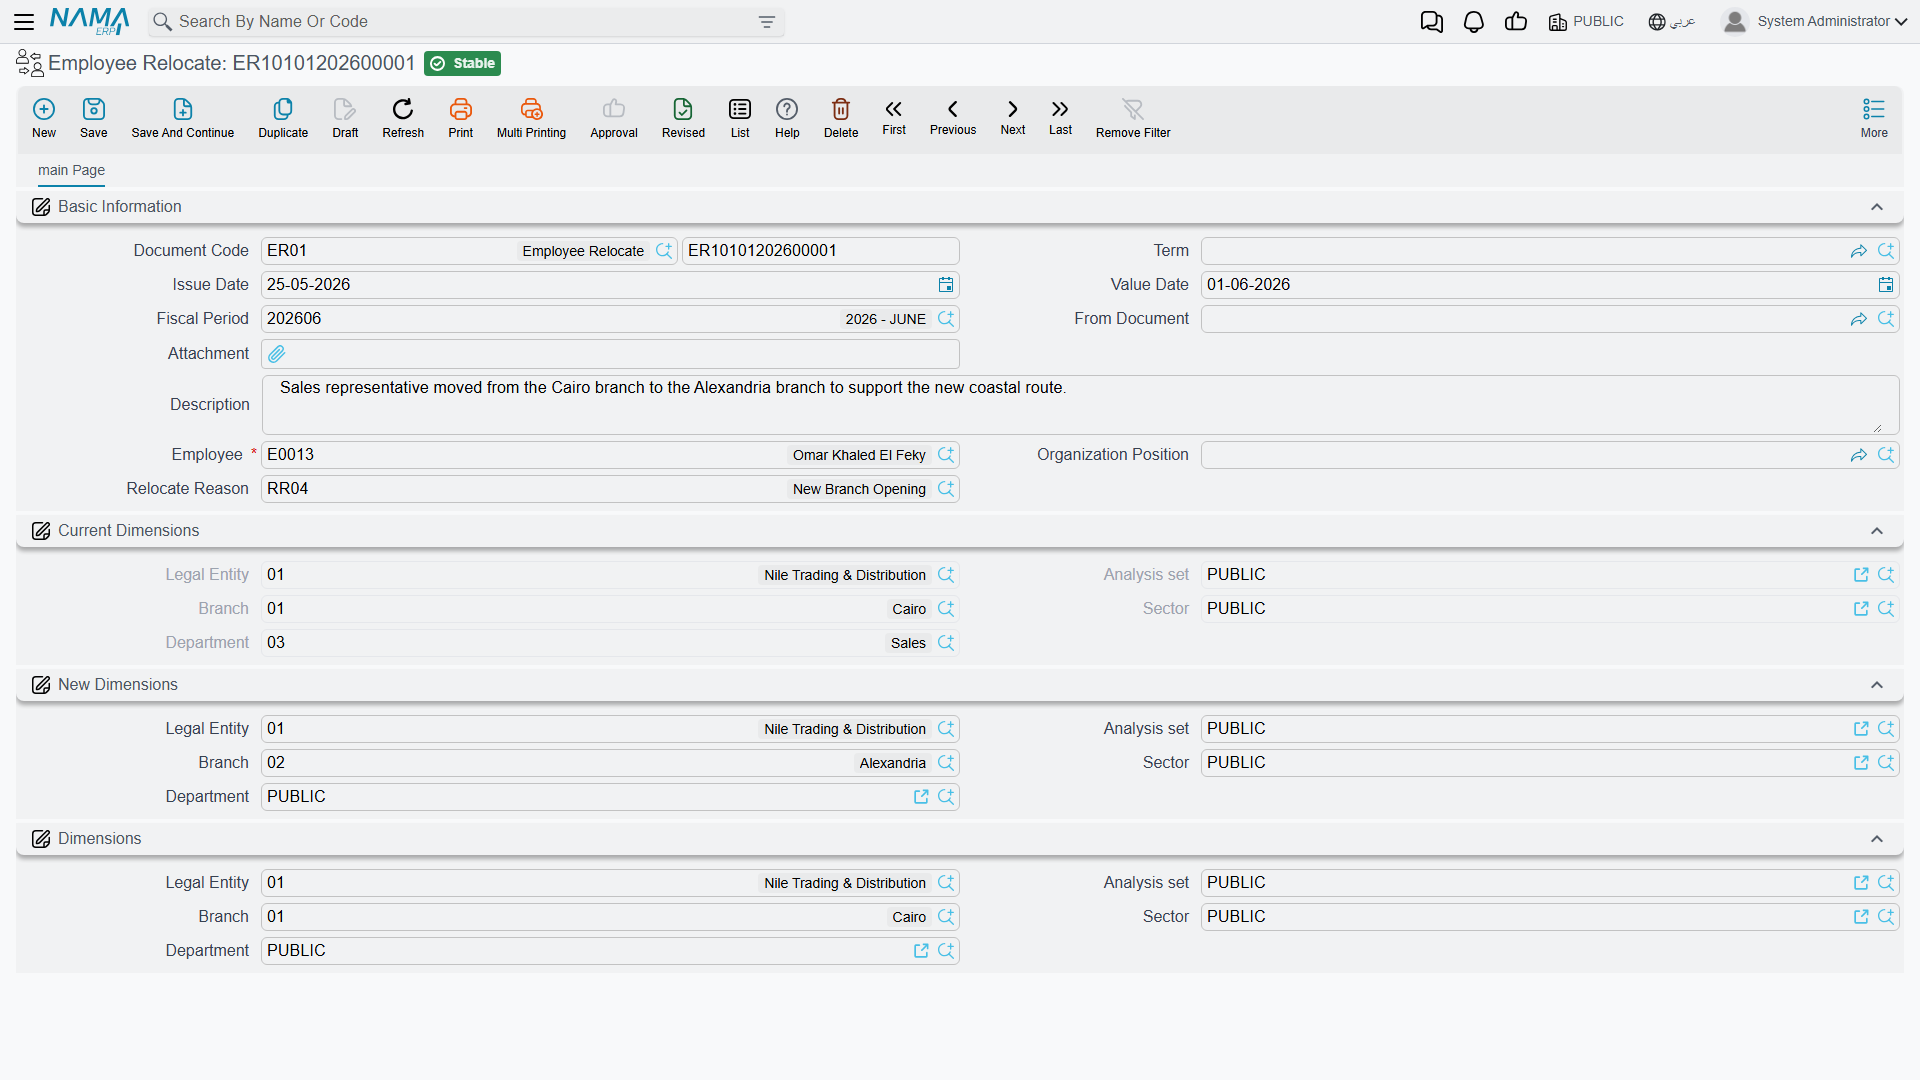Open the More toolbar menu

[1874, 118]
